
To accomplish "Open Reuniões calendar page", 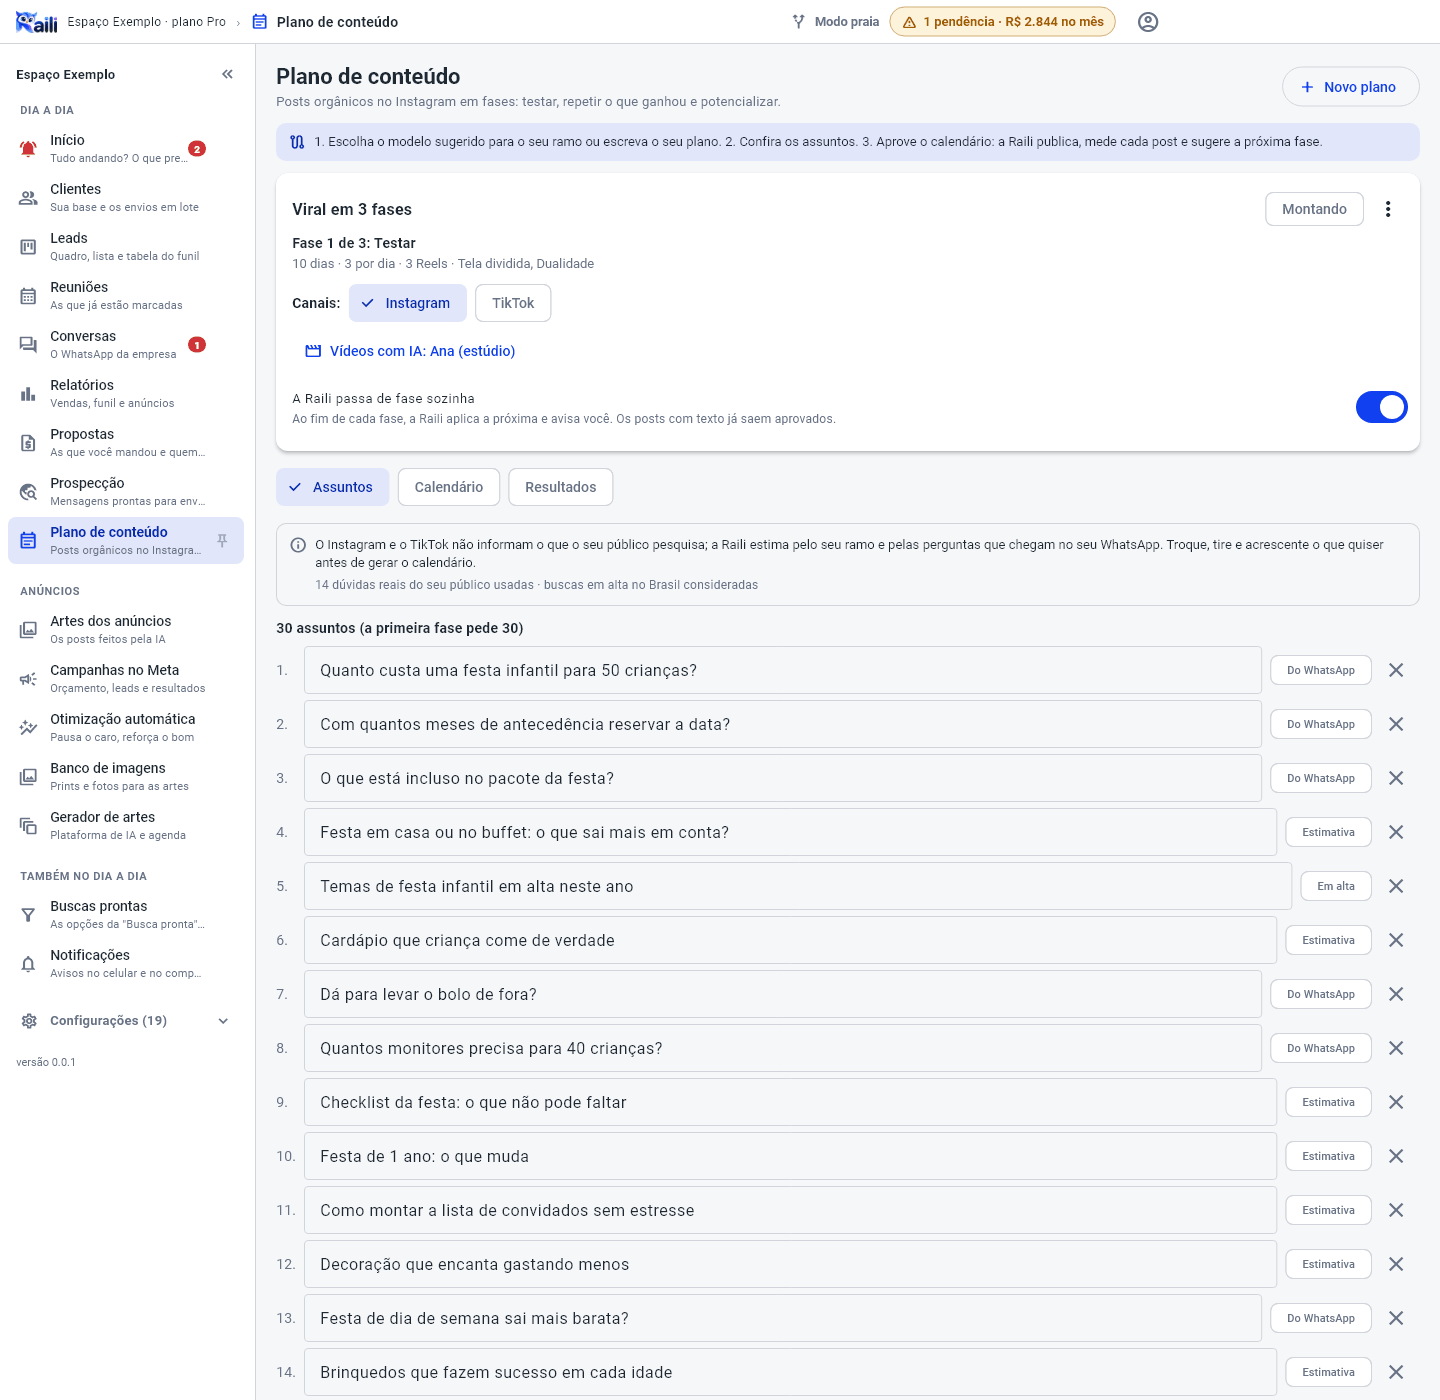I will pos(126,296).
